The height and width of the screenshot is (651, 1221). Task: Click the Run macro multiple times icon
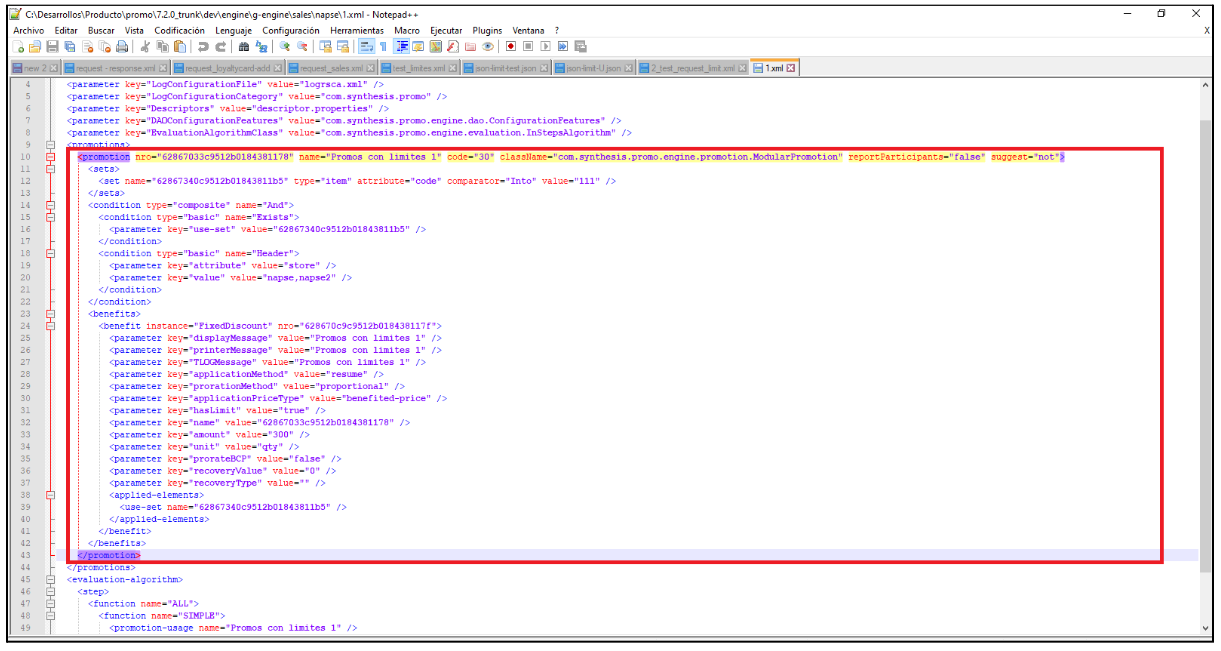point(563,47)
